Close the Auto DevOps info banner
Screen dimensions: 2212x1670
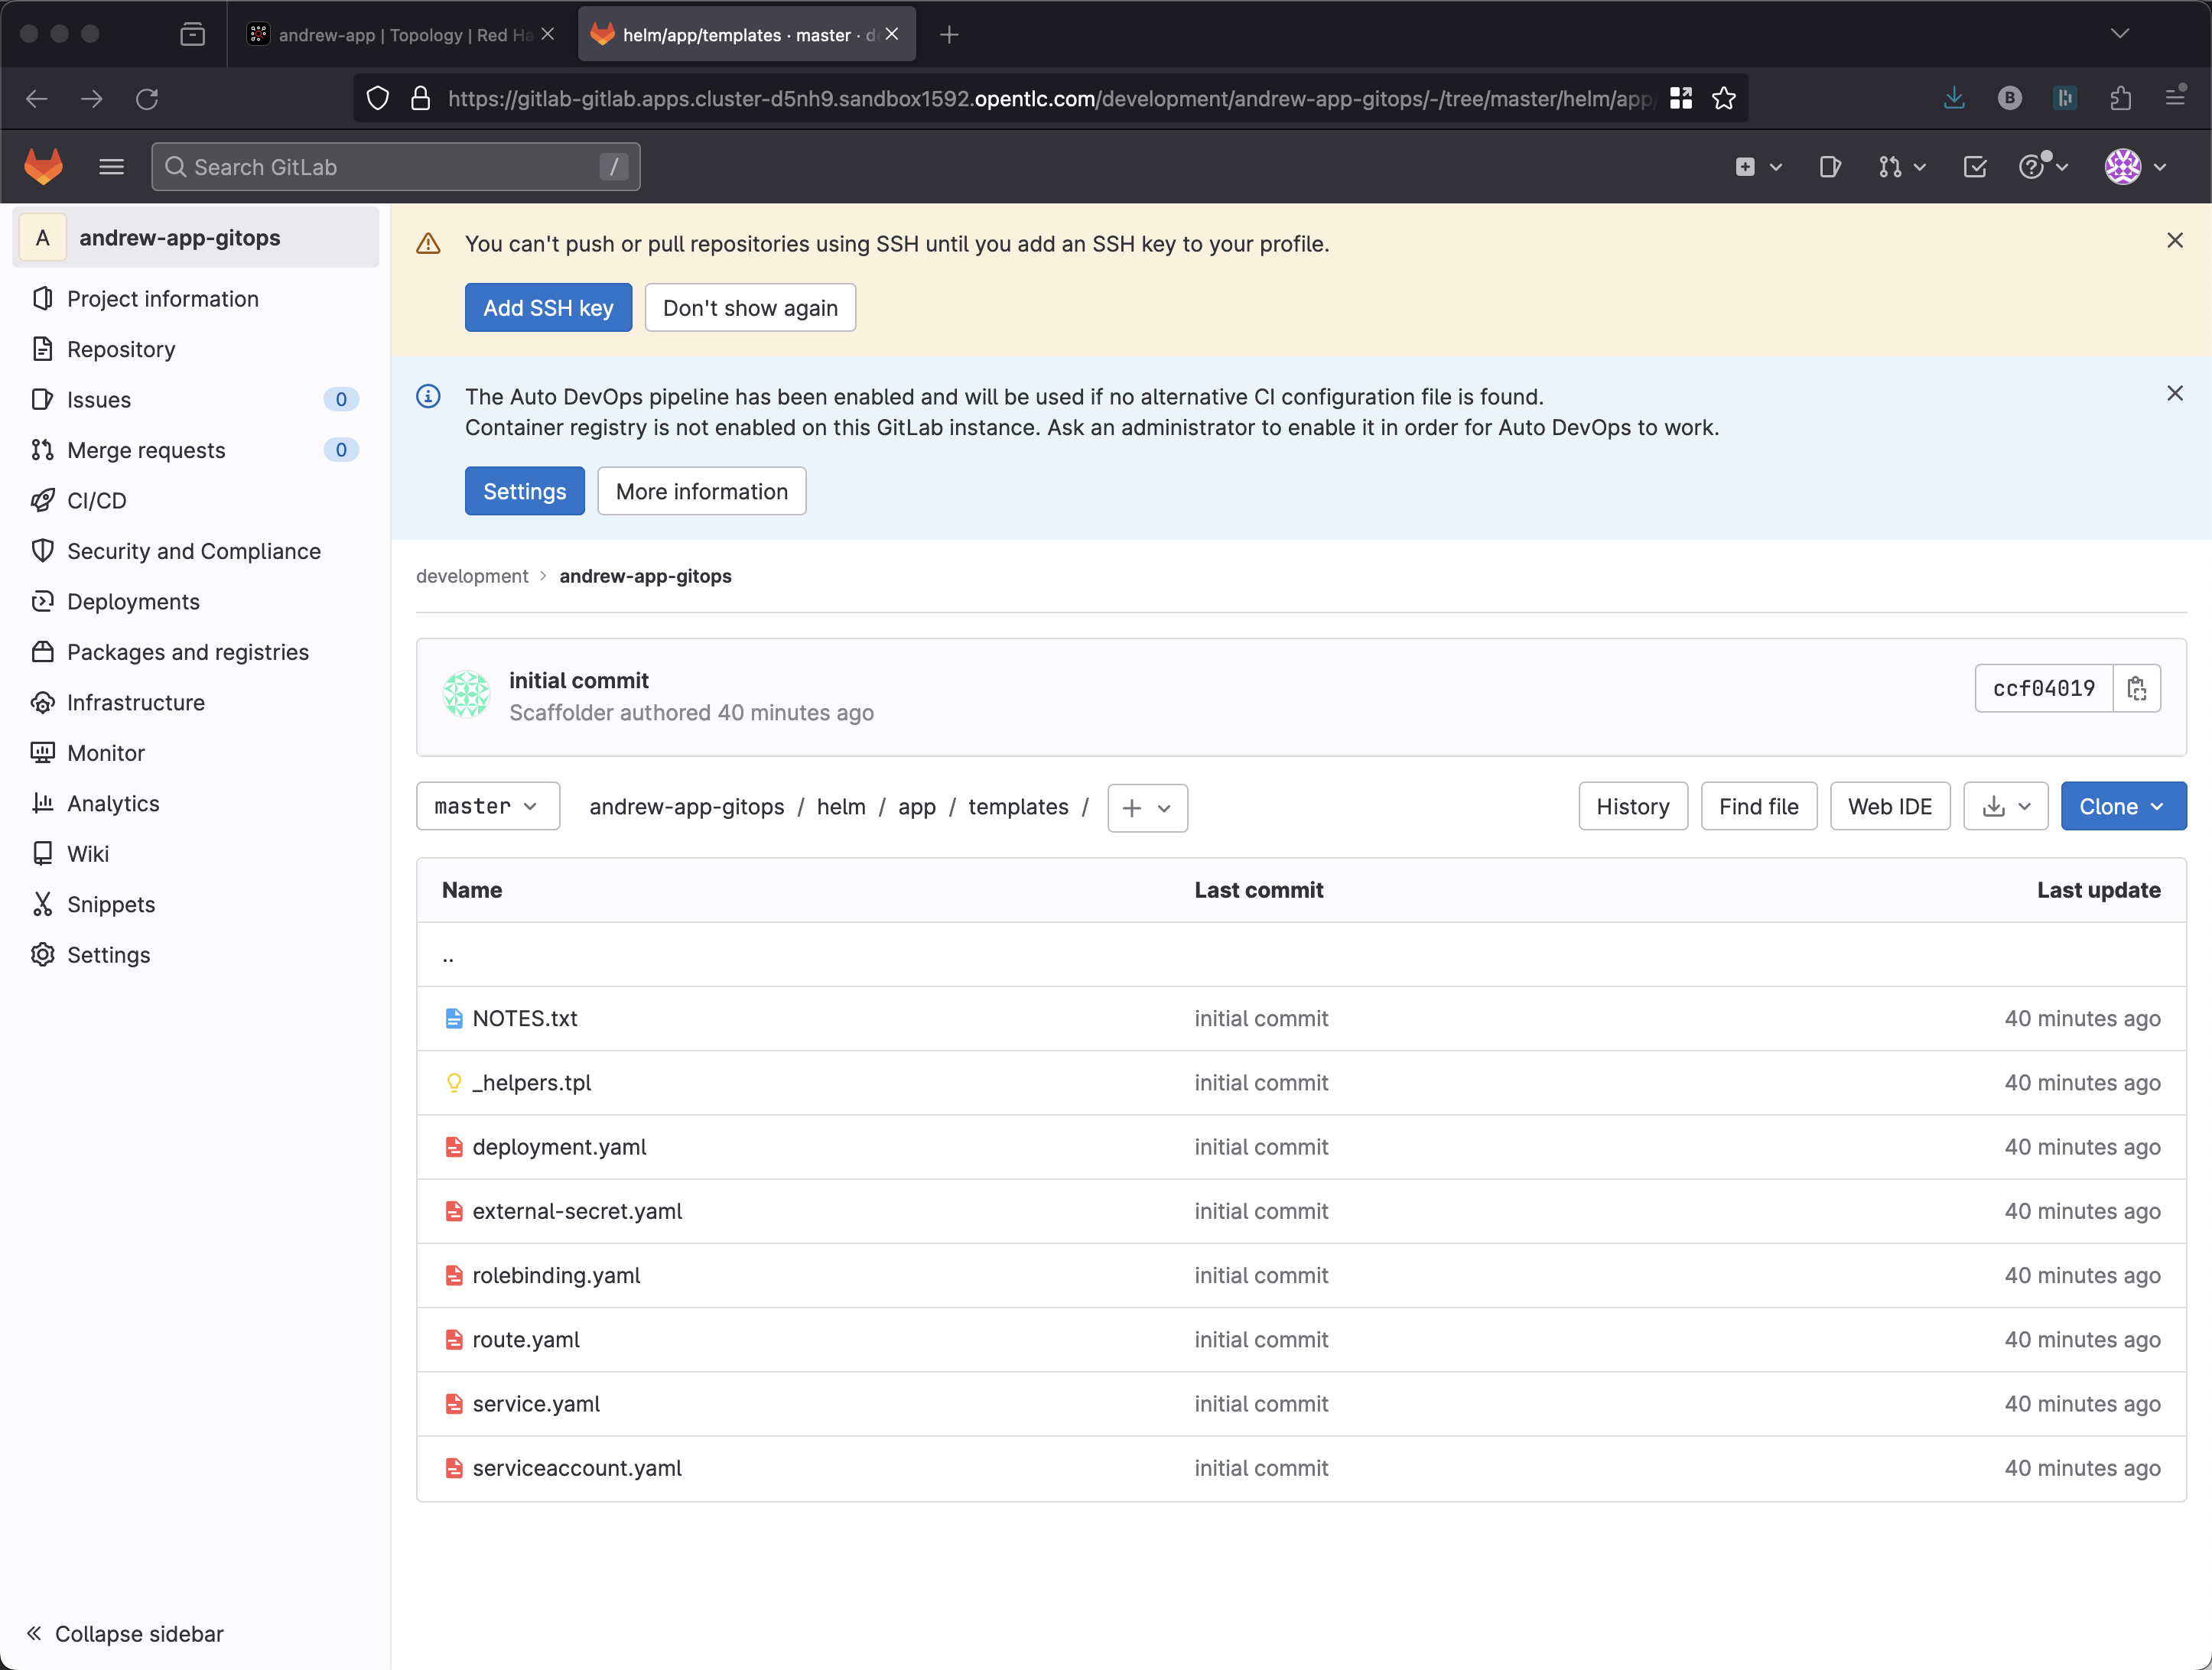[2174, 393]
